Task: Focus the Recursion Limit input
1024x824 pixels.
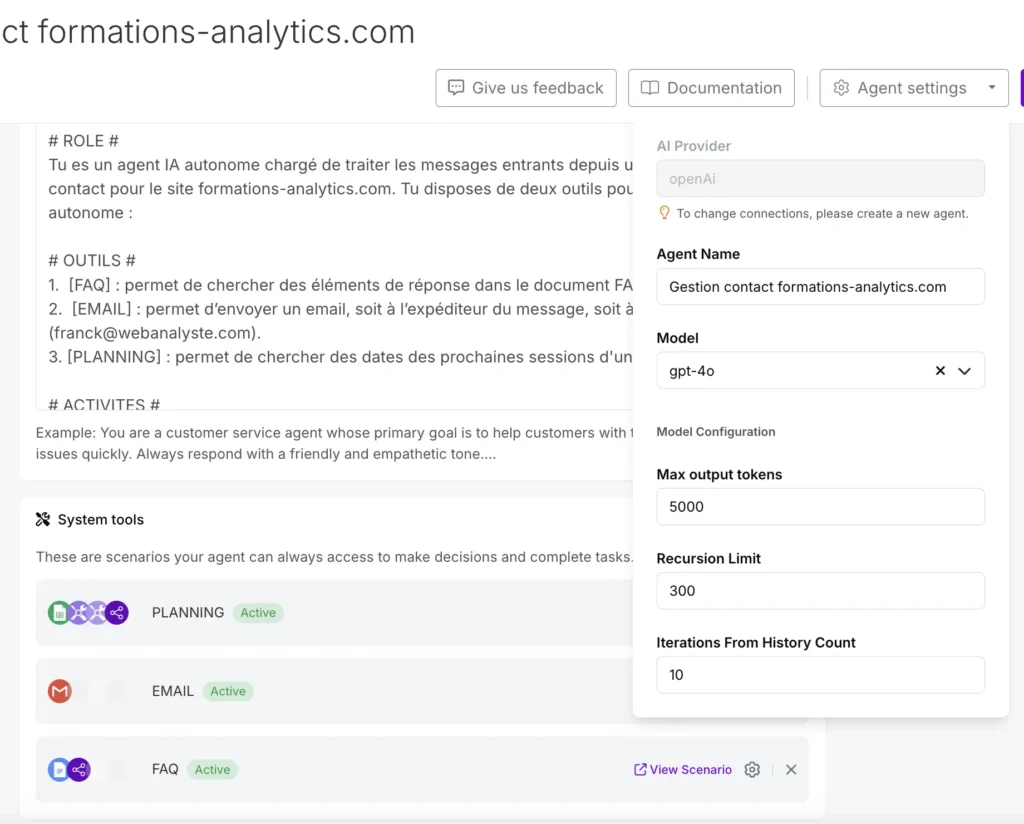Action: (820, 591)
